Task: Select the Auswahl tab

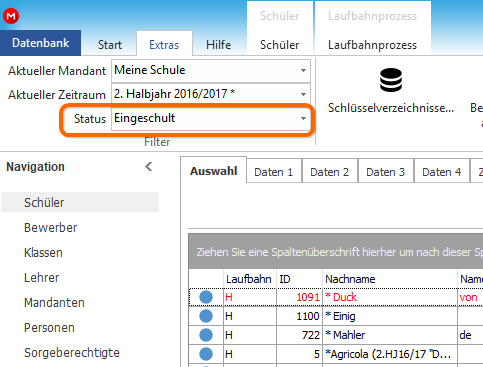Action: 214,171
